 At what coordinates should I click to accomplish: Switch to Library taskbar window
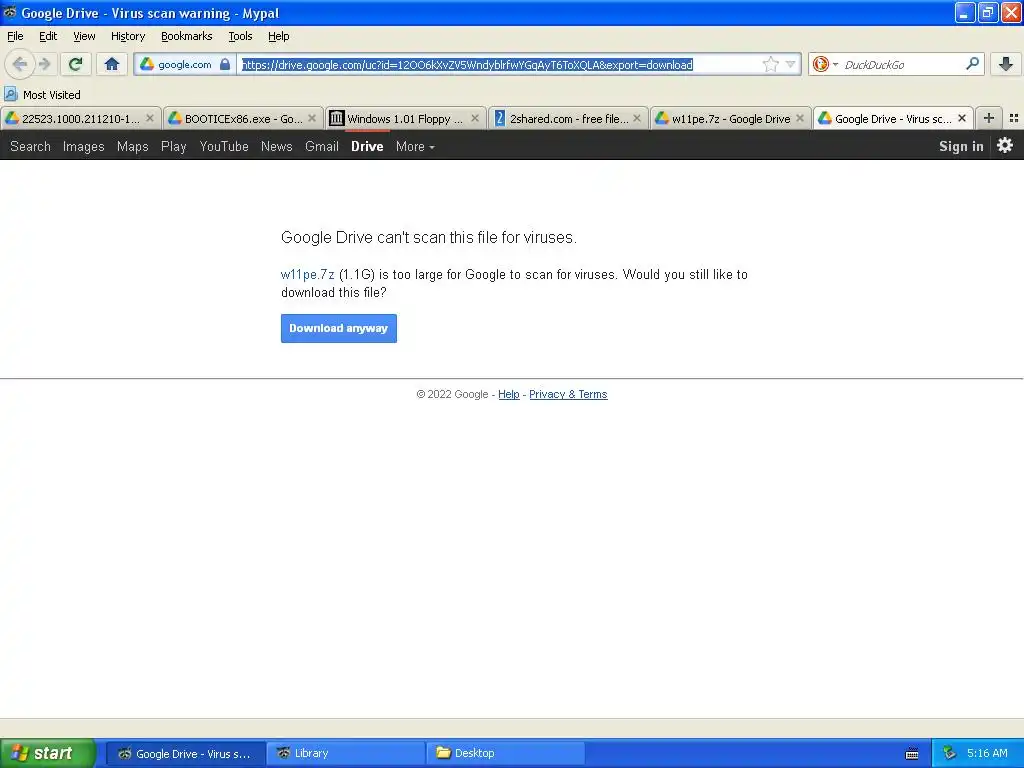(x=346, y=754)
